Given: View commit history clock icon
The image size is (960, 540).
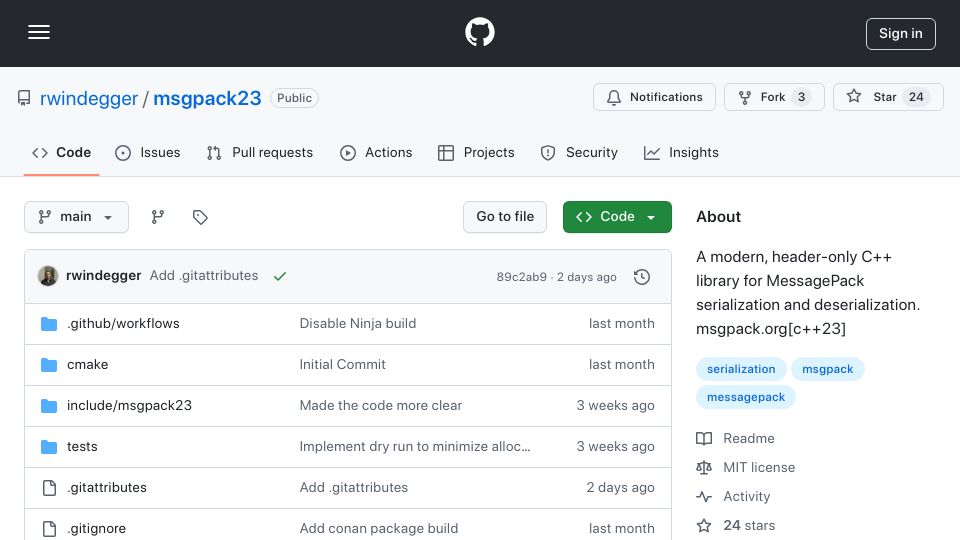Looking at the screenshot, I should 642,277.
